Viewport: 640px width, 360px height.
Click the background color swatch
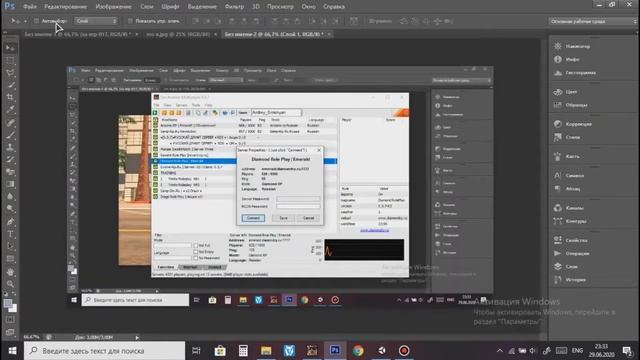13,309
